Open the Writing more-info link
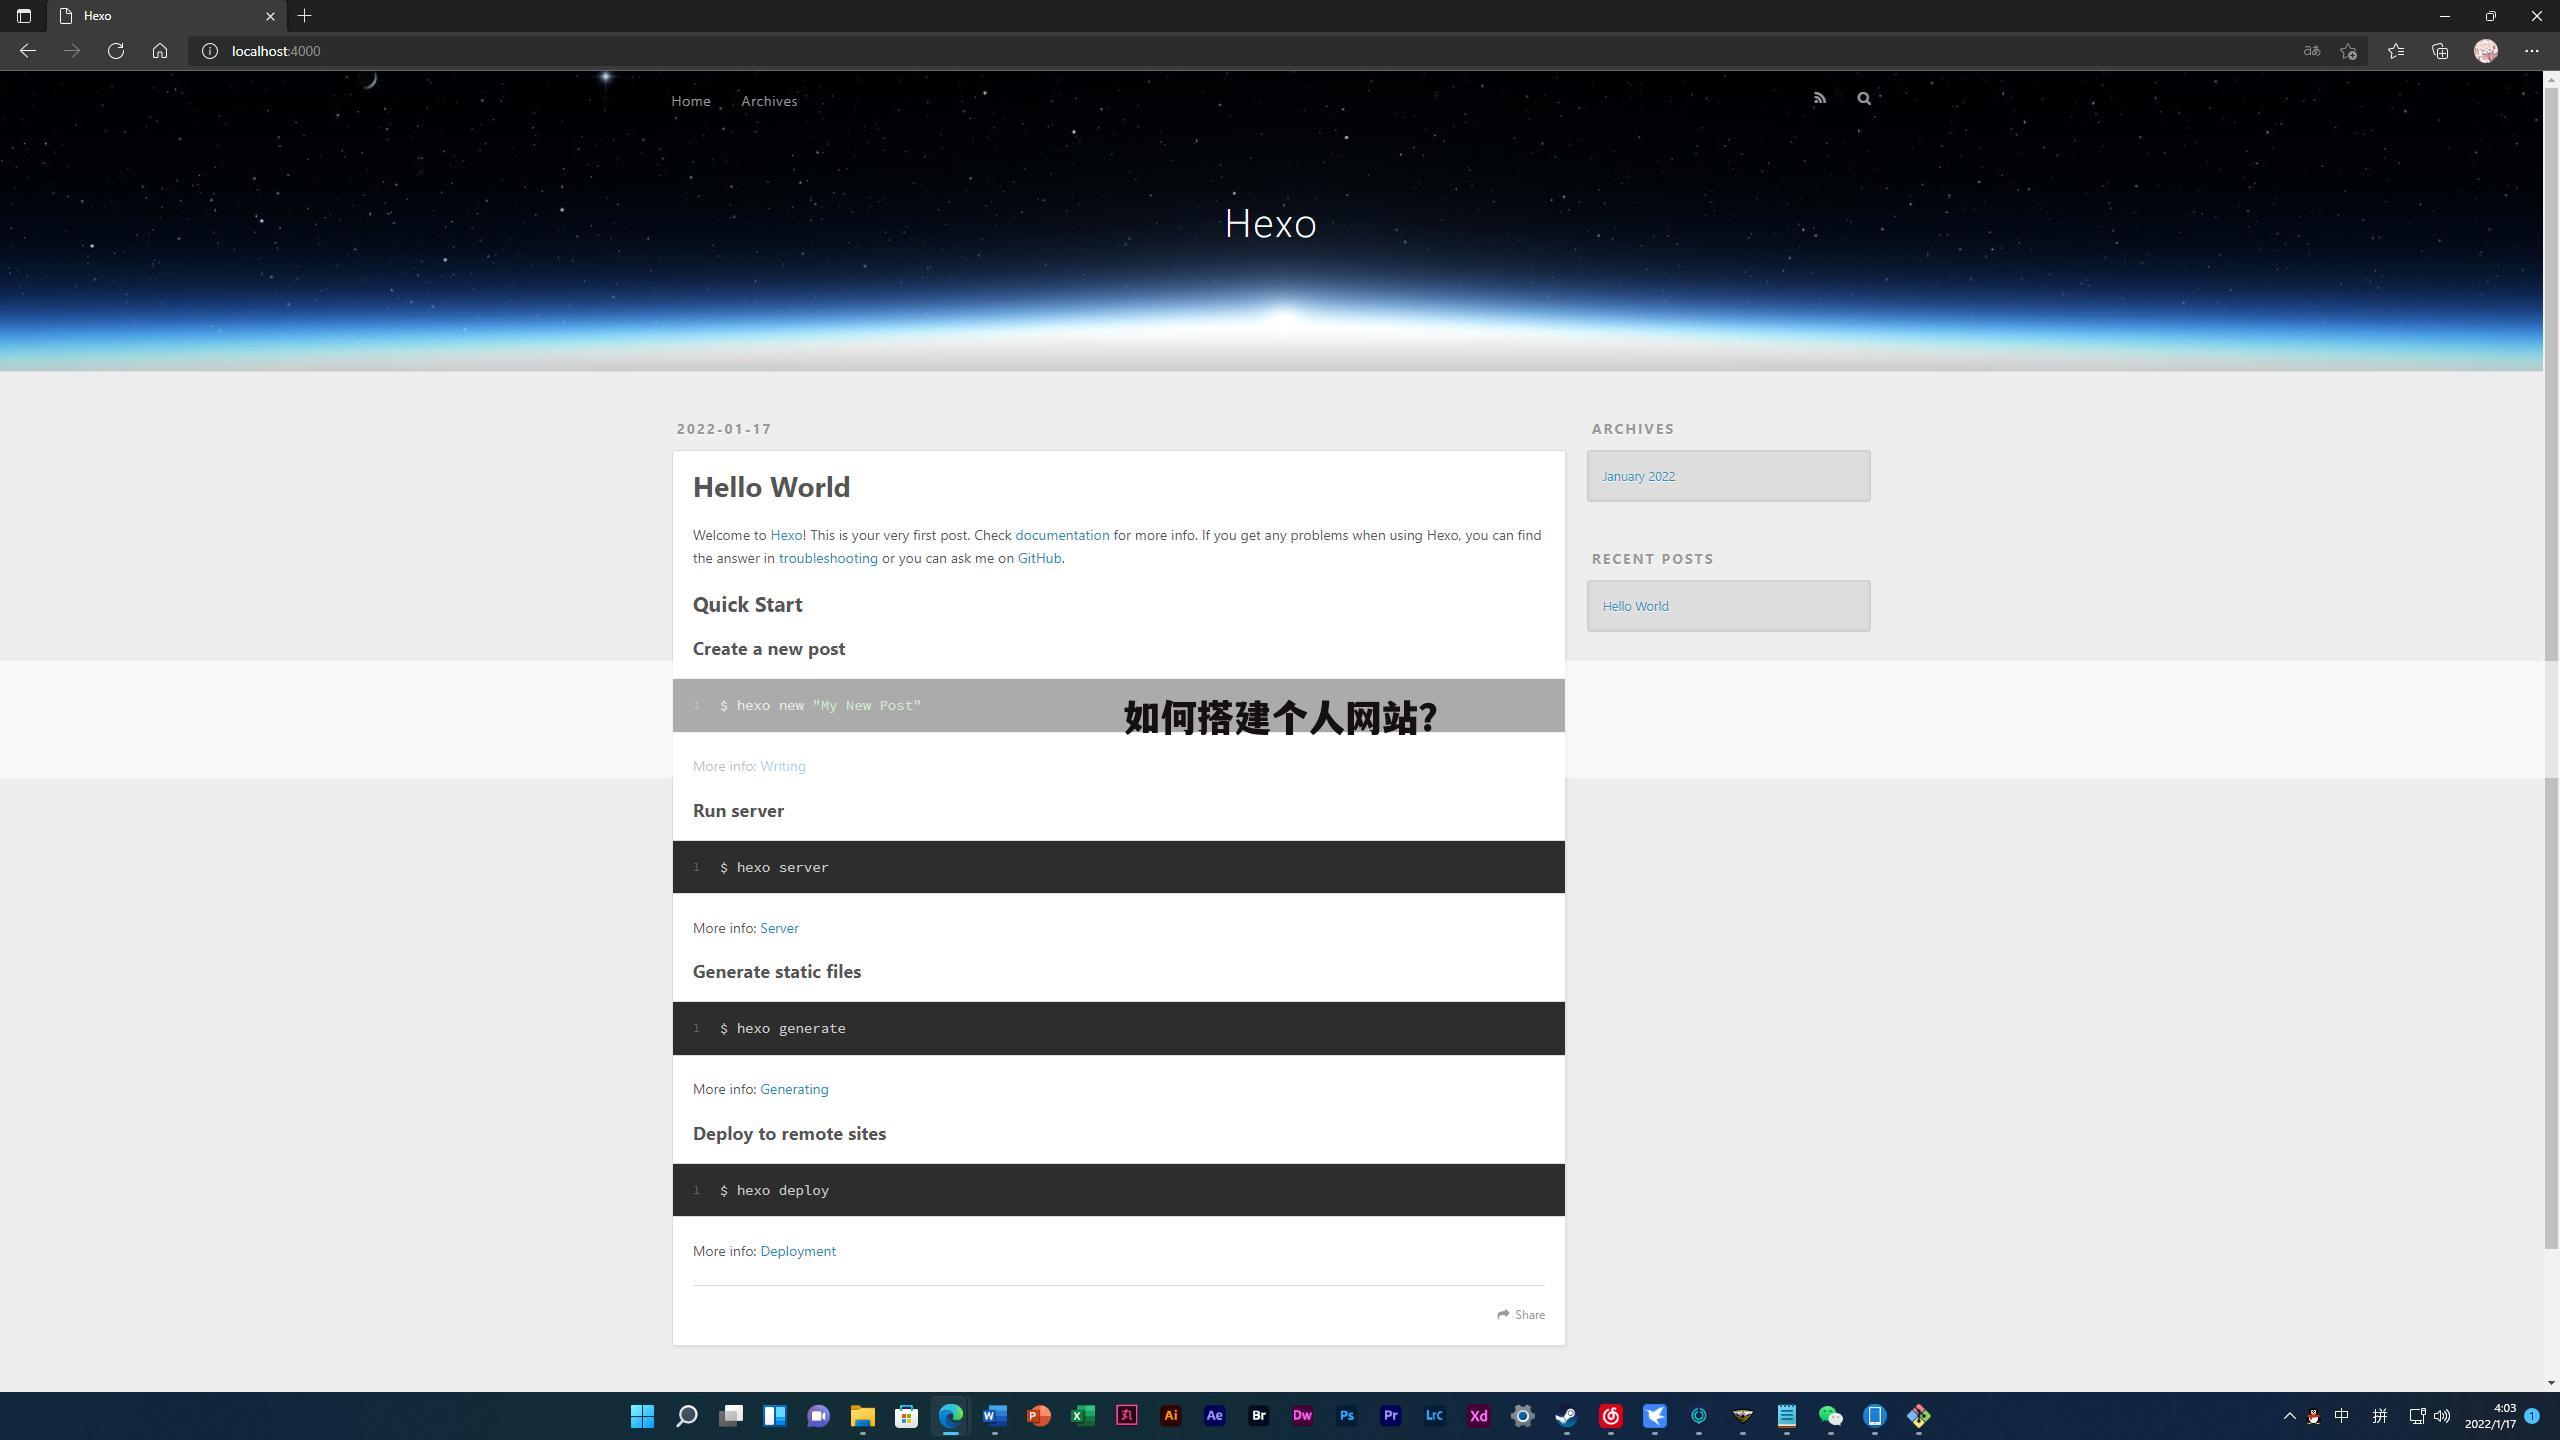 (x=782, y=766)
